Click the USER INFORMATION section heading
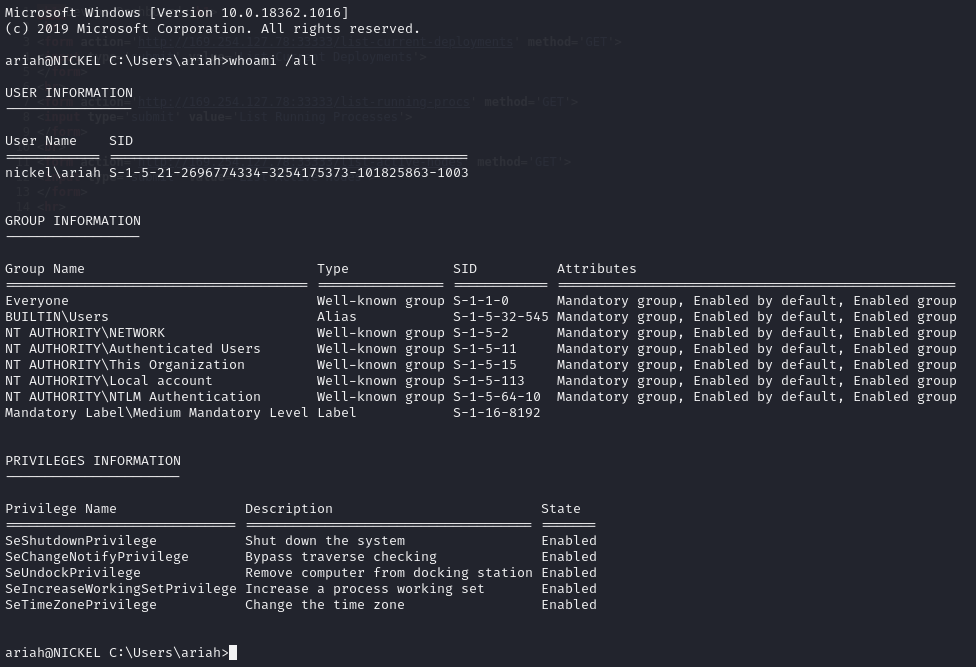 (x=69, y=93)
